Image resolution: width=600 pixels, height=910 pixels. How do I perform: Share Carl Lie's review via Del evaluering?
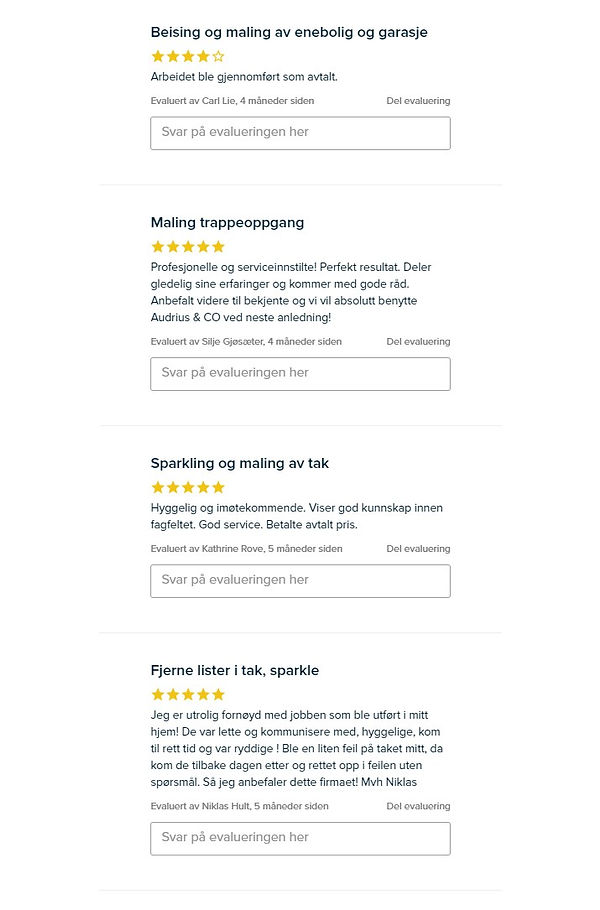pos(418,101)
